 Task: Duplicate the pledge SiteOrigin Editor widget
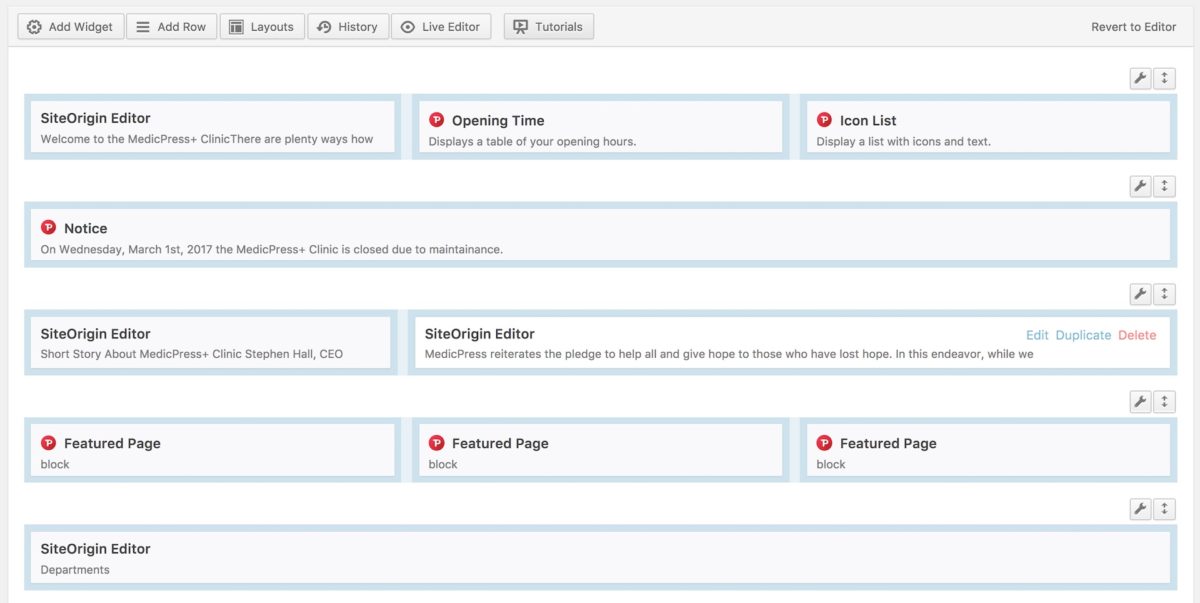[1083, 335]
